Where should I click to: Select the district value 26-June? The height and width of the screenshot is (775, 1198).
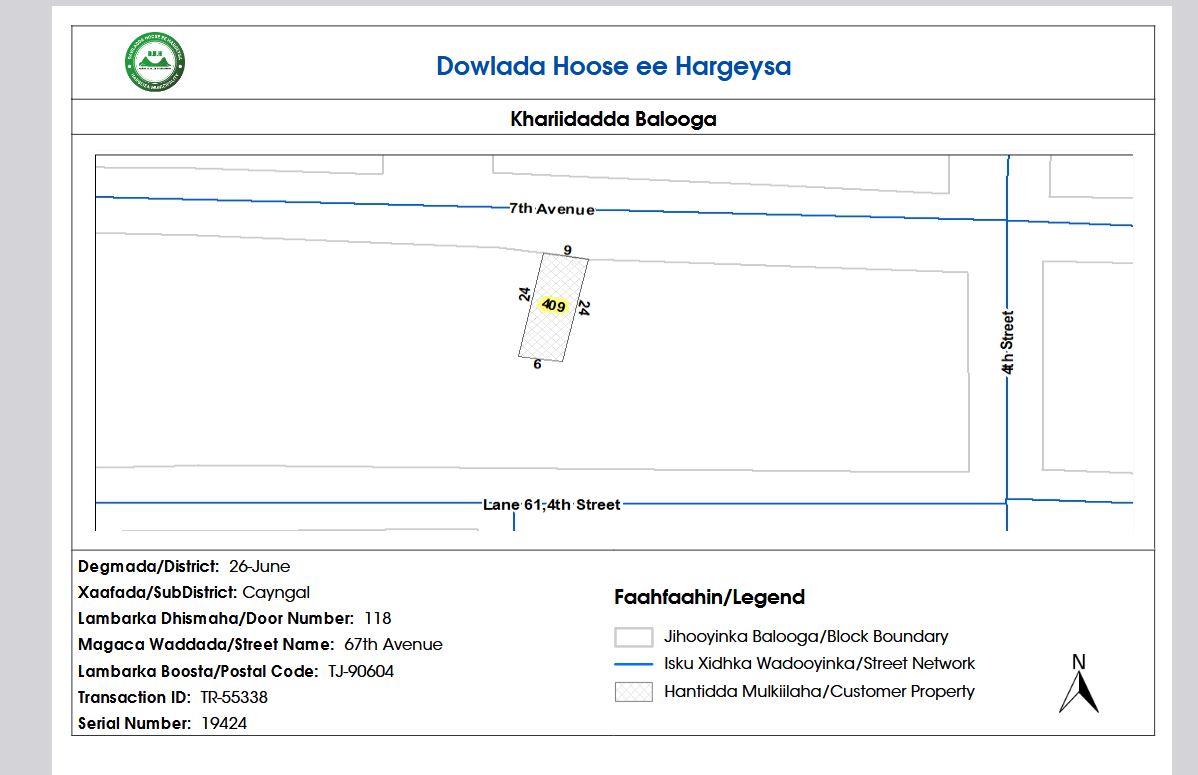[x=259, y=566]
